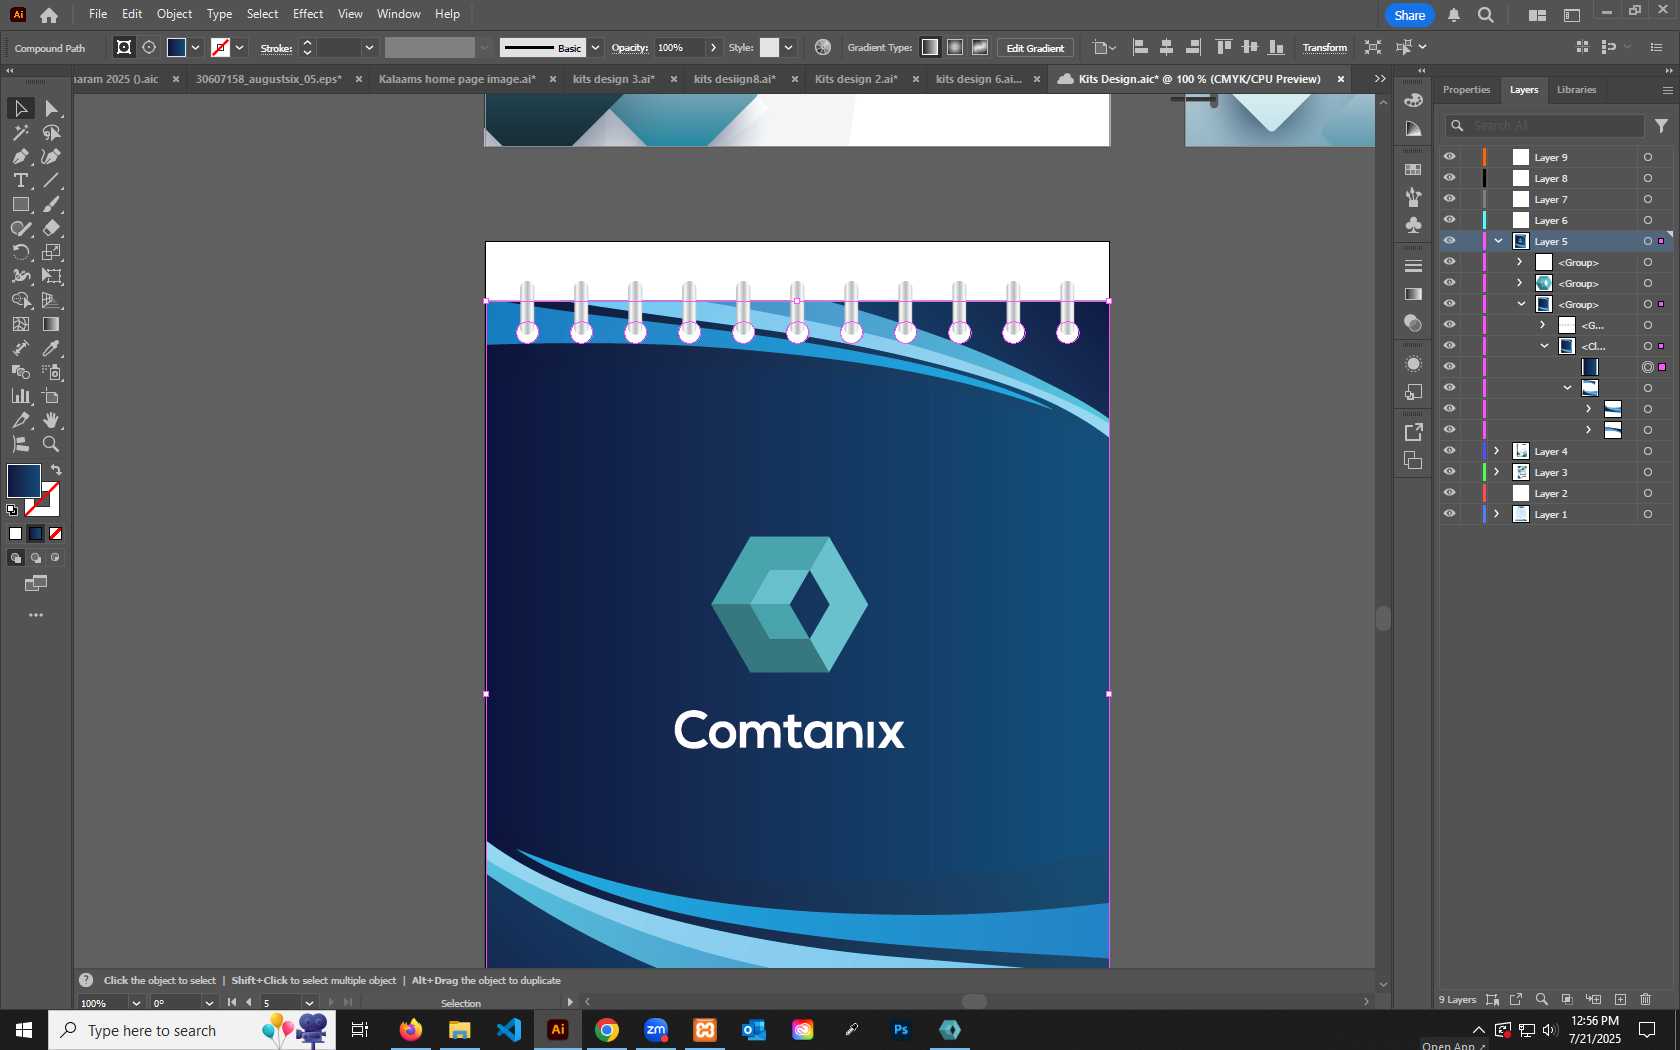Viewport: 1680px width, 1050px height.
Task: Select the Eraser tool
Action: pyautogui.click(x=52, y=228)
